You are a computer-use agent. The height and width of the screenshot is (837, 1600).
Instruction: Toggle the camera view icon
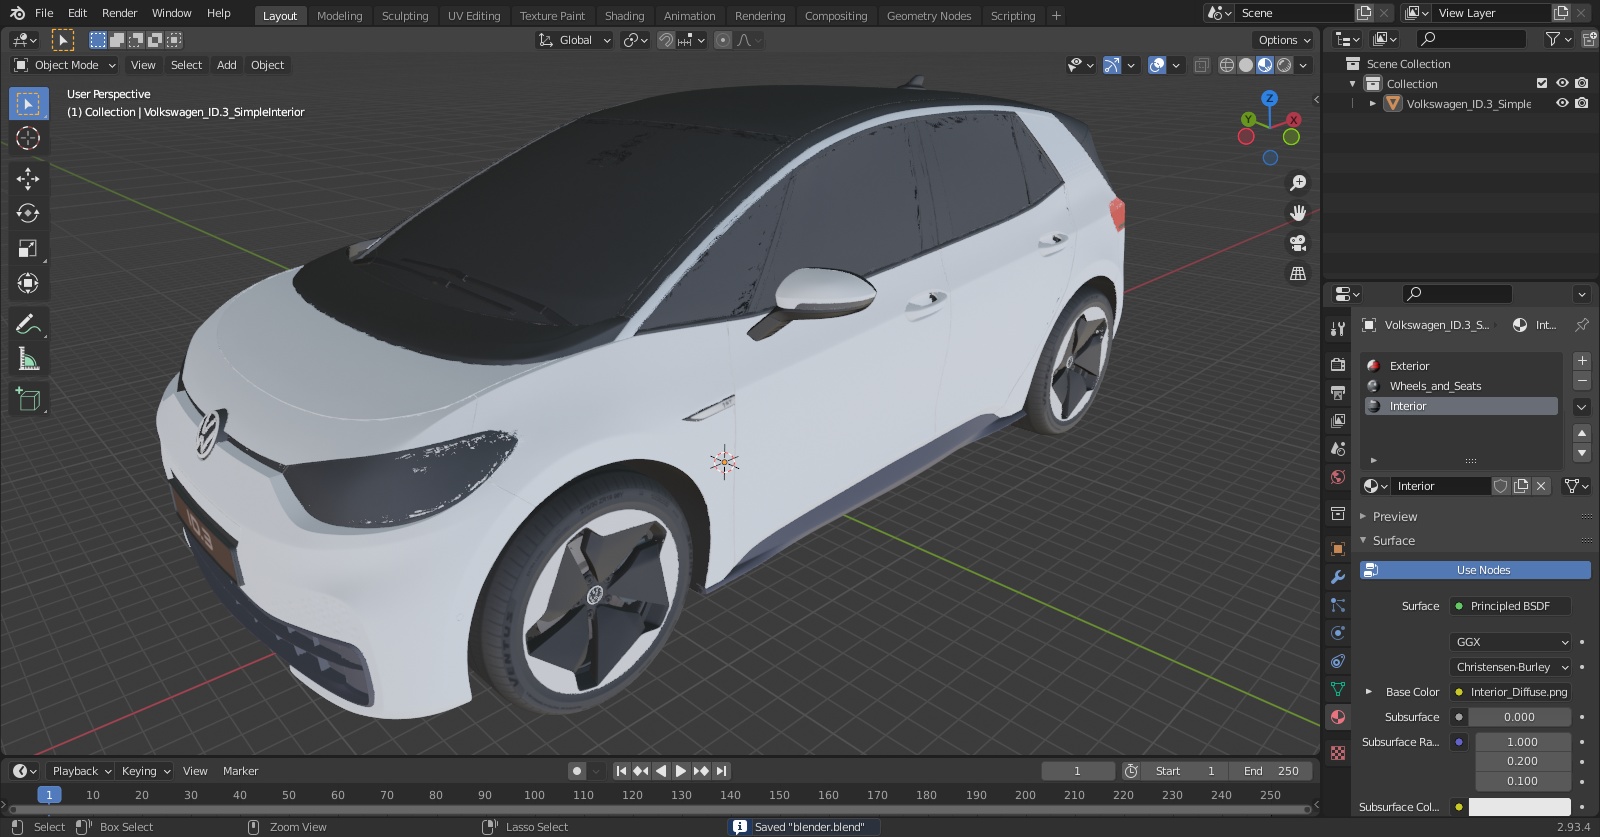click(x=1298, y=243)
